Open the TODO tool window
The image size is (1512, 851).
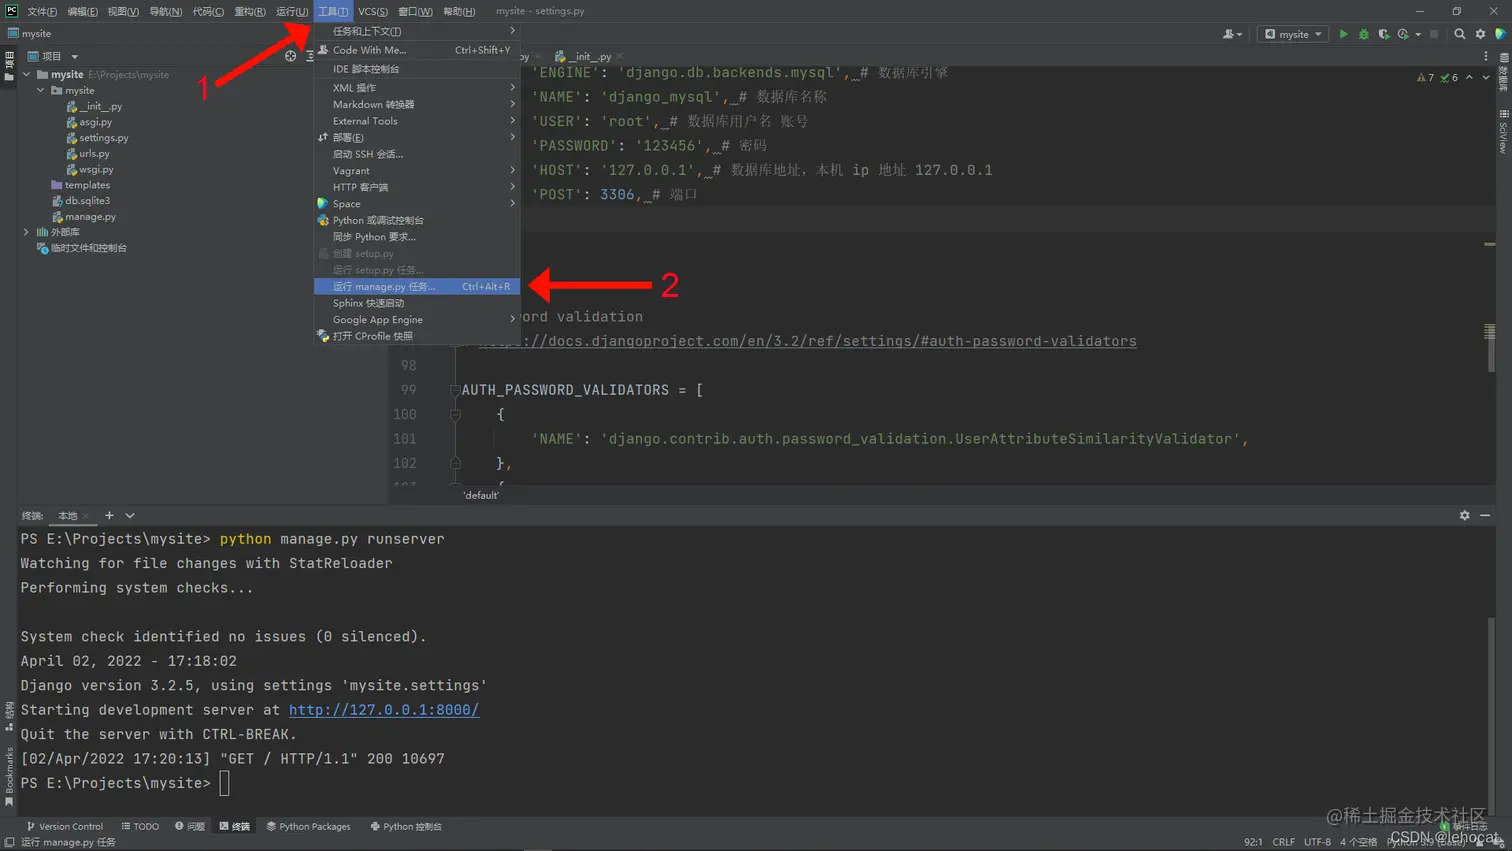click(x=139, y=826)
